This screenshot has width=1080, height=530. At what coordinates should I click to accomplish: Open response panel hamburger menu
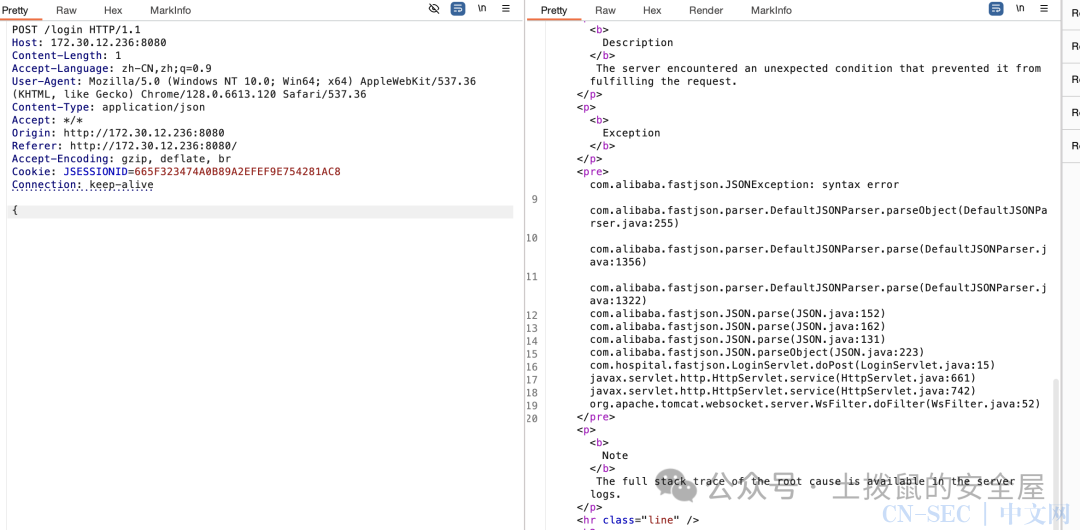point(1044,8)
